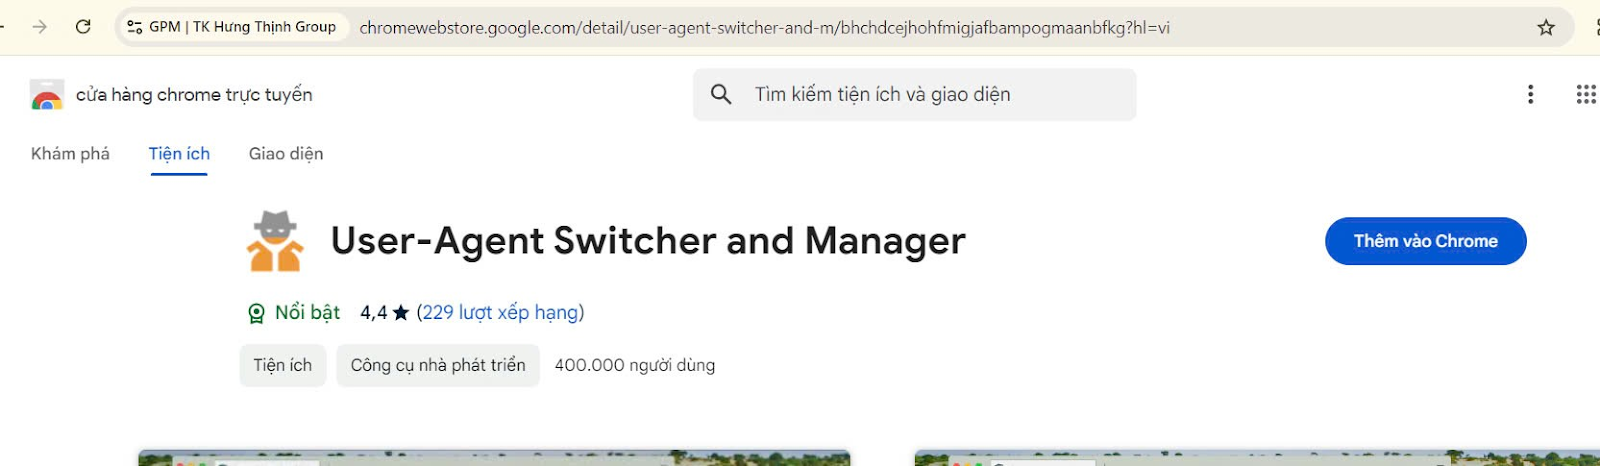1600x466 pixels.
Task: Click the User-Agent Switcher and Manager heading
Action: [x=648, y=241]
